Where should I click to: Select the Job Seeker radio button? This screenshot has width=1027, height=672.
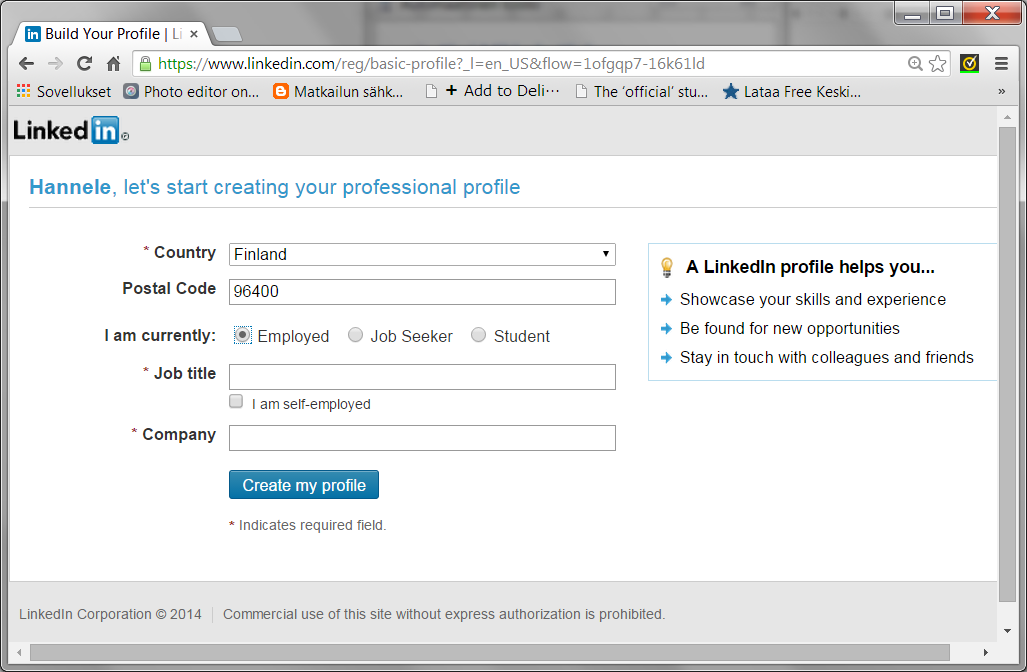click(x=355, y=335)
